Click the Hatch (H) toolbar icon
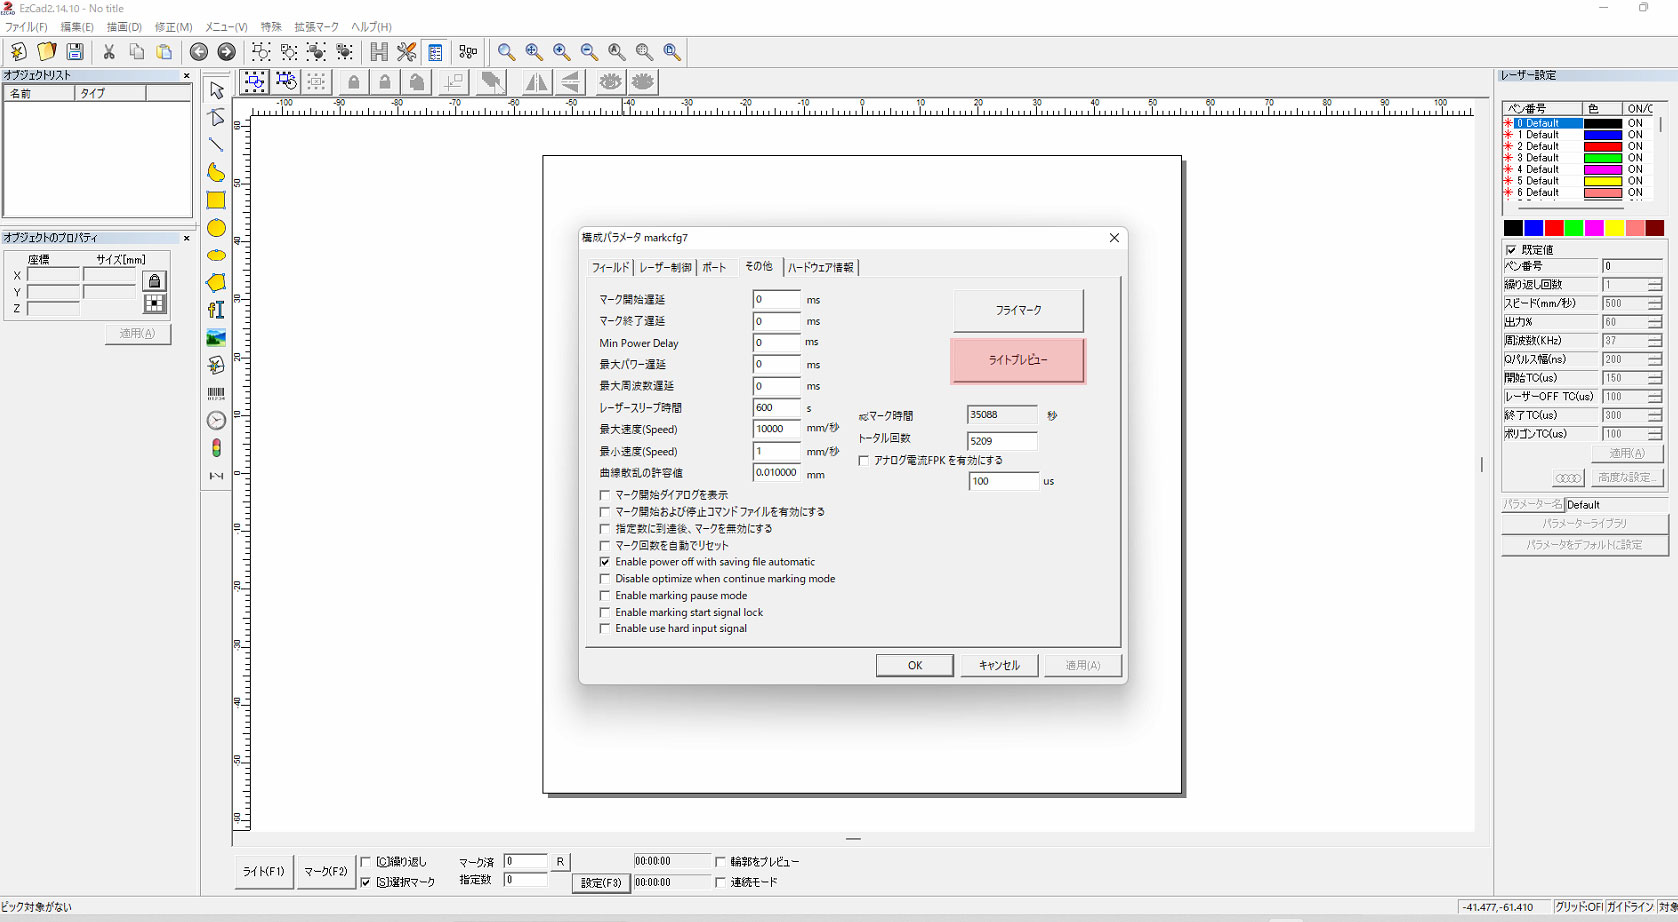This screenshot has height=922, width=1678. pyautogui.click(x=379, y=52)
